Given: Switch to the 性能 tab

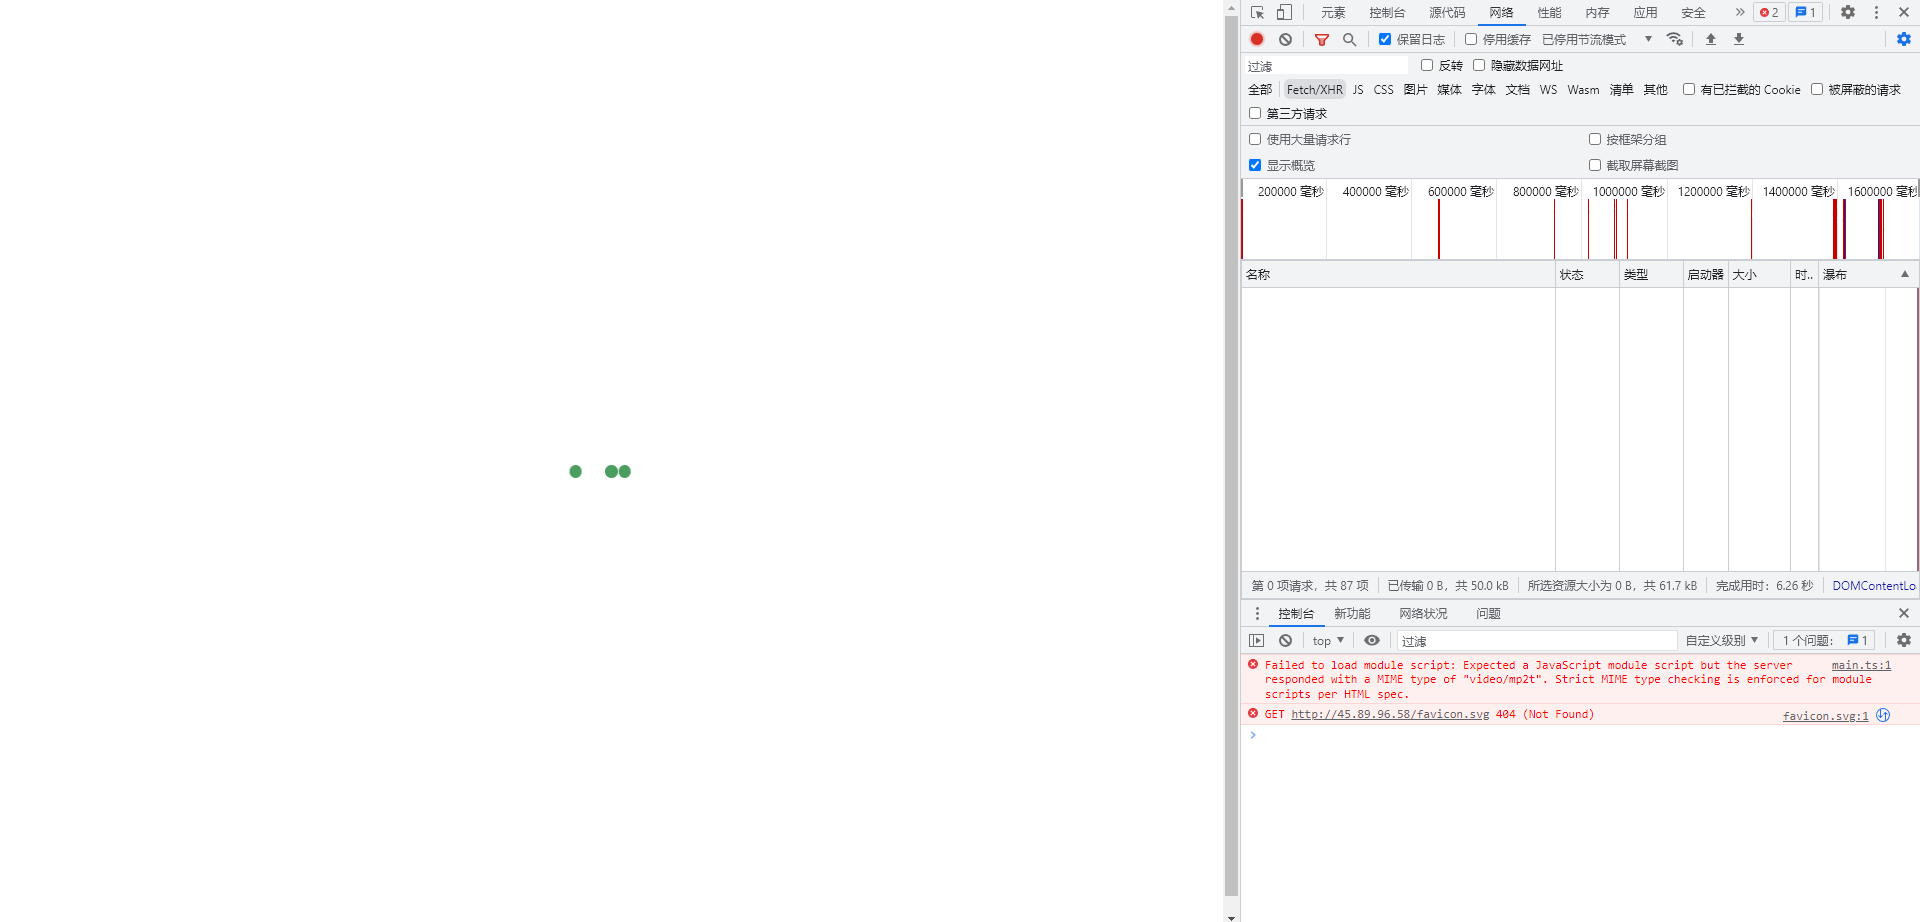Looking at the screenshot, I should 1548,12.
